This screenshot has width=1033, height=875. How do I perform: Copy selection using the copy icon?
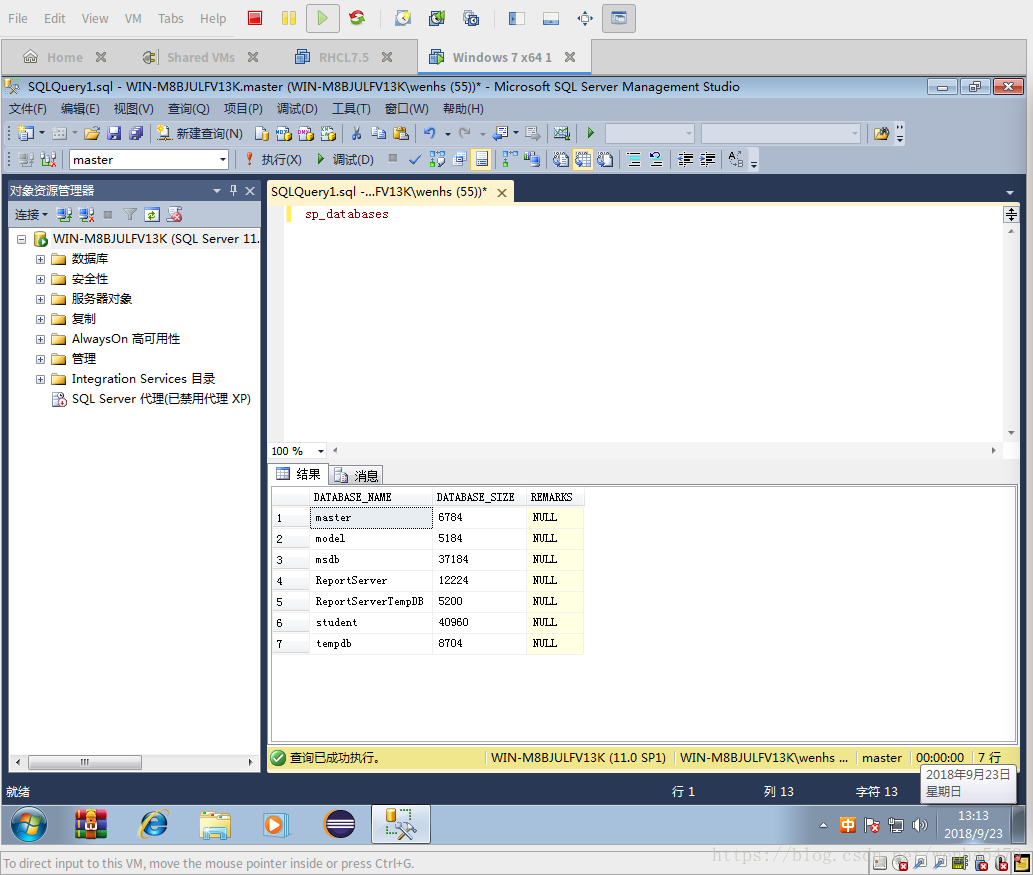pos(378,134)
